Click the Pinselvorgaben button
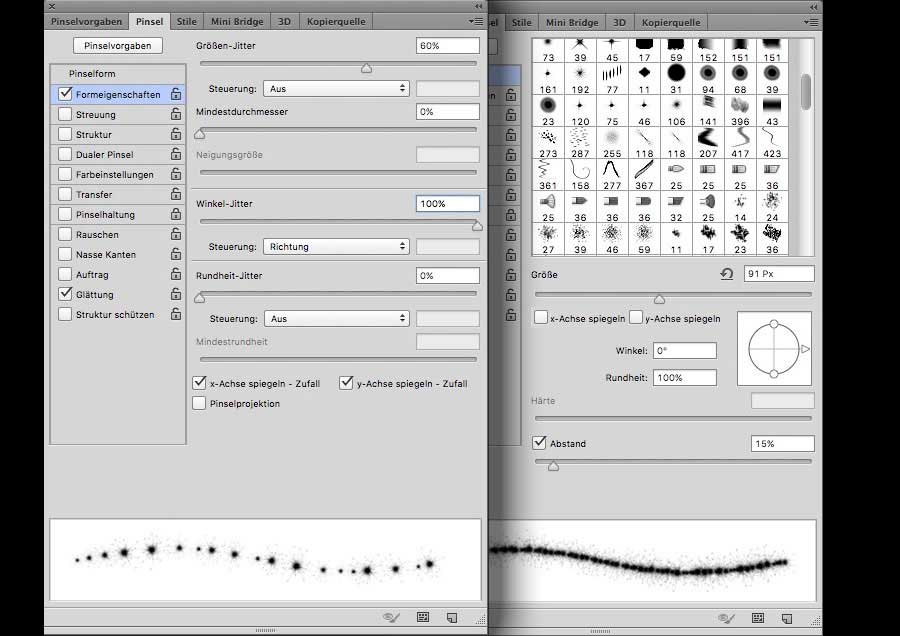This screenshot has width=900, height=636. pos(118,45)
